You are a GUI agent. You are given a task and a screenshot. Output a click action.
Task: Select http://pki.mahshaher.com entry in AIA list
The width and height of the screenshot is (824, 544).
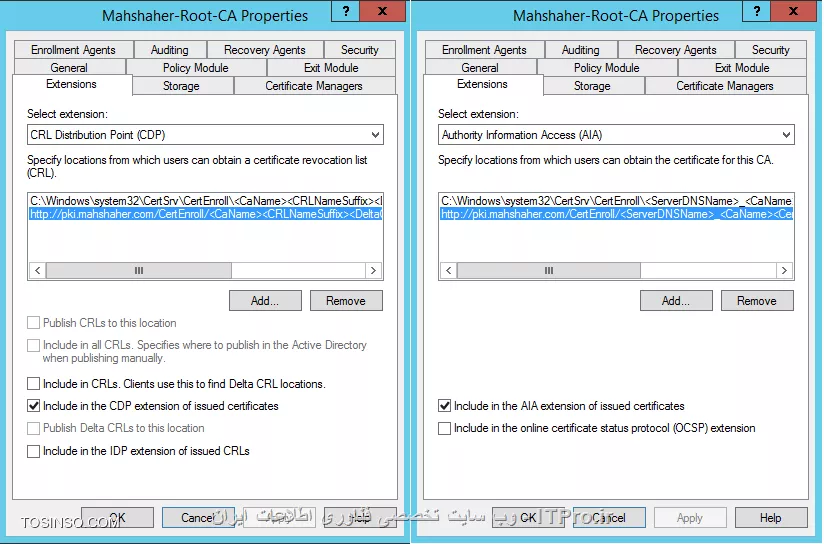pyautogui.click(x=616, y=214)
